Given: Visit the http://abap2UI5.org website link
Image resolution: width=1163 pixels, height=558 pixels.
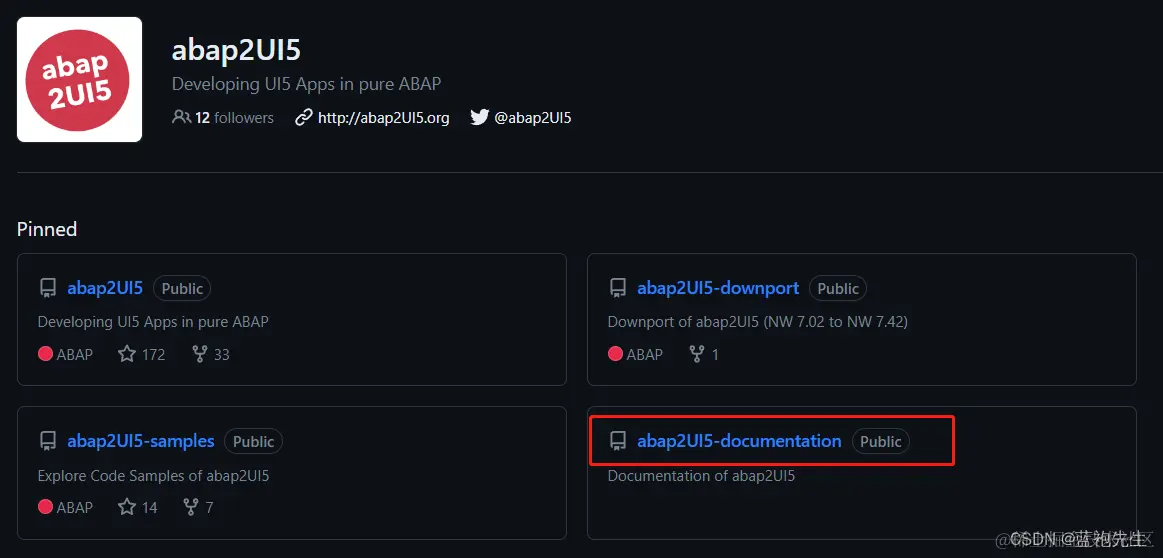Looking at the screenshot, I should [383, 117].
